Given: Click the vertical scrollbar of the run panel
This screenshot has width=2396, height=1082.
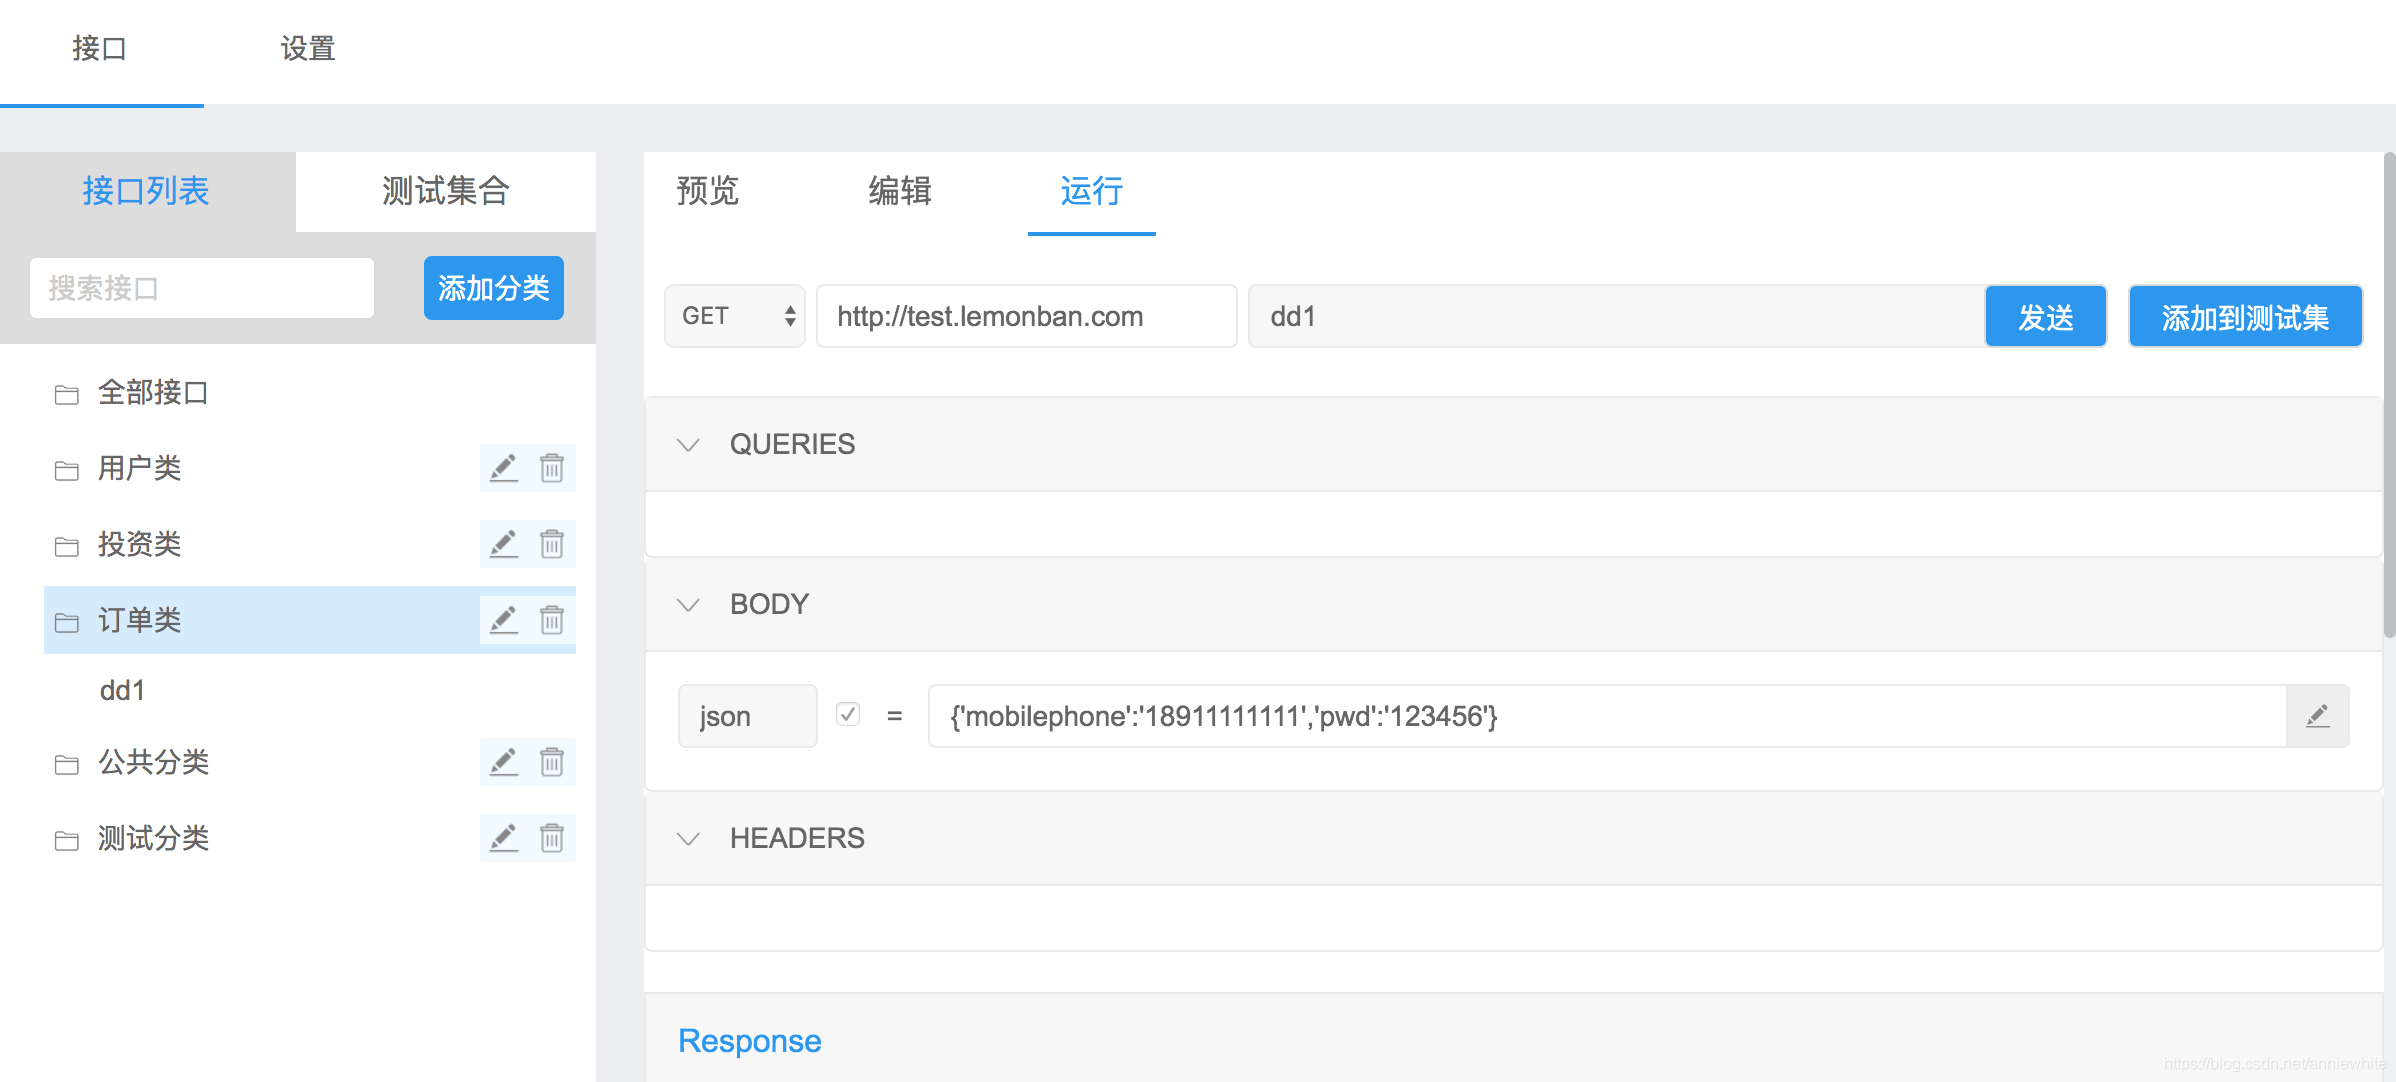Looking at the screenshot, I should tap(2389, 395).
